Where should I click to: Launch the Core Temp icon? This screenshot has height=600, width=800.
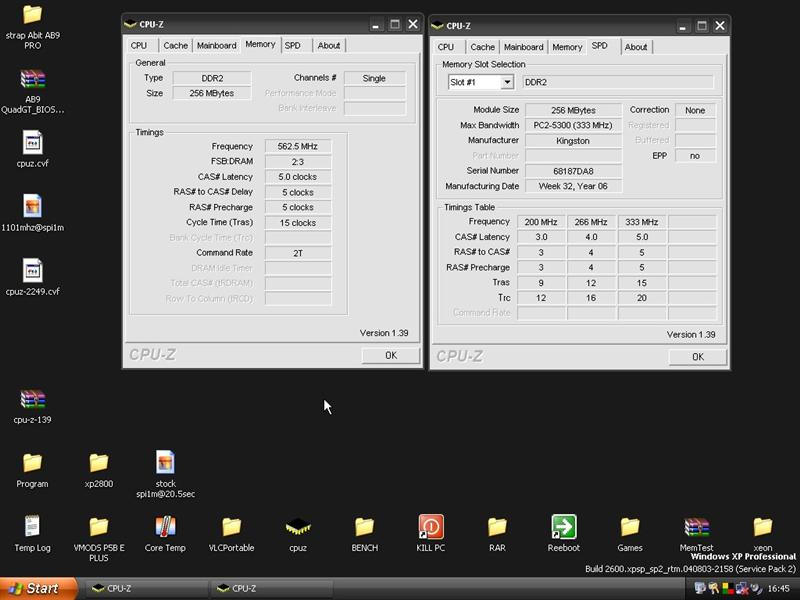click(x=165, y=527)
